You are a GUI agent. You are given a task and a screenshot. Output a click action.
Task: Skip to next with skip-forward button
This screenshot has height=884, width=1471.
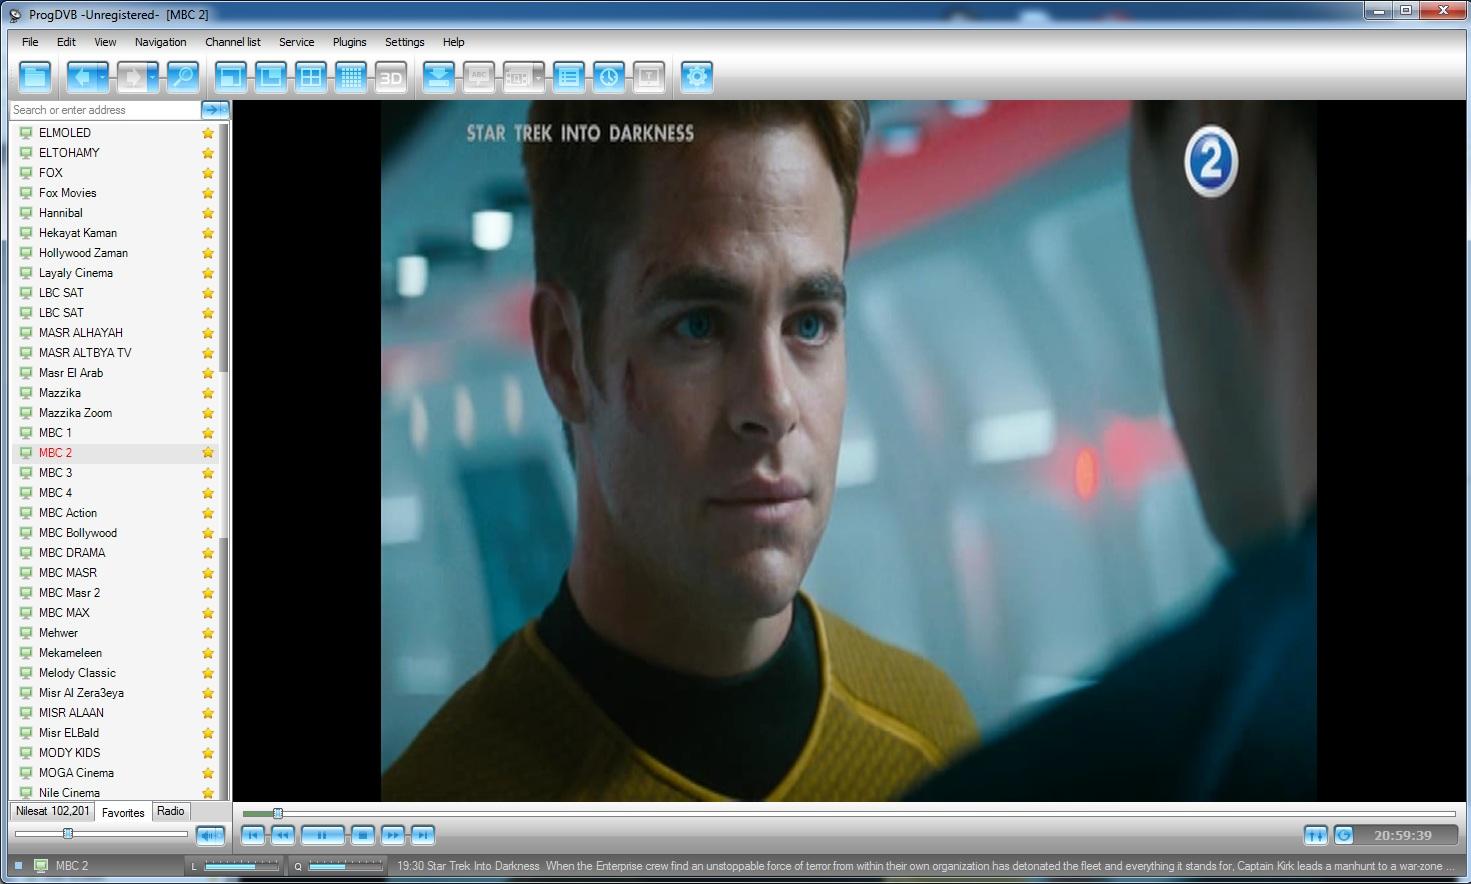coord(423,835)
